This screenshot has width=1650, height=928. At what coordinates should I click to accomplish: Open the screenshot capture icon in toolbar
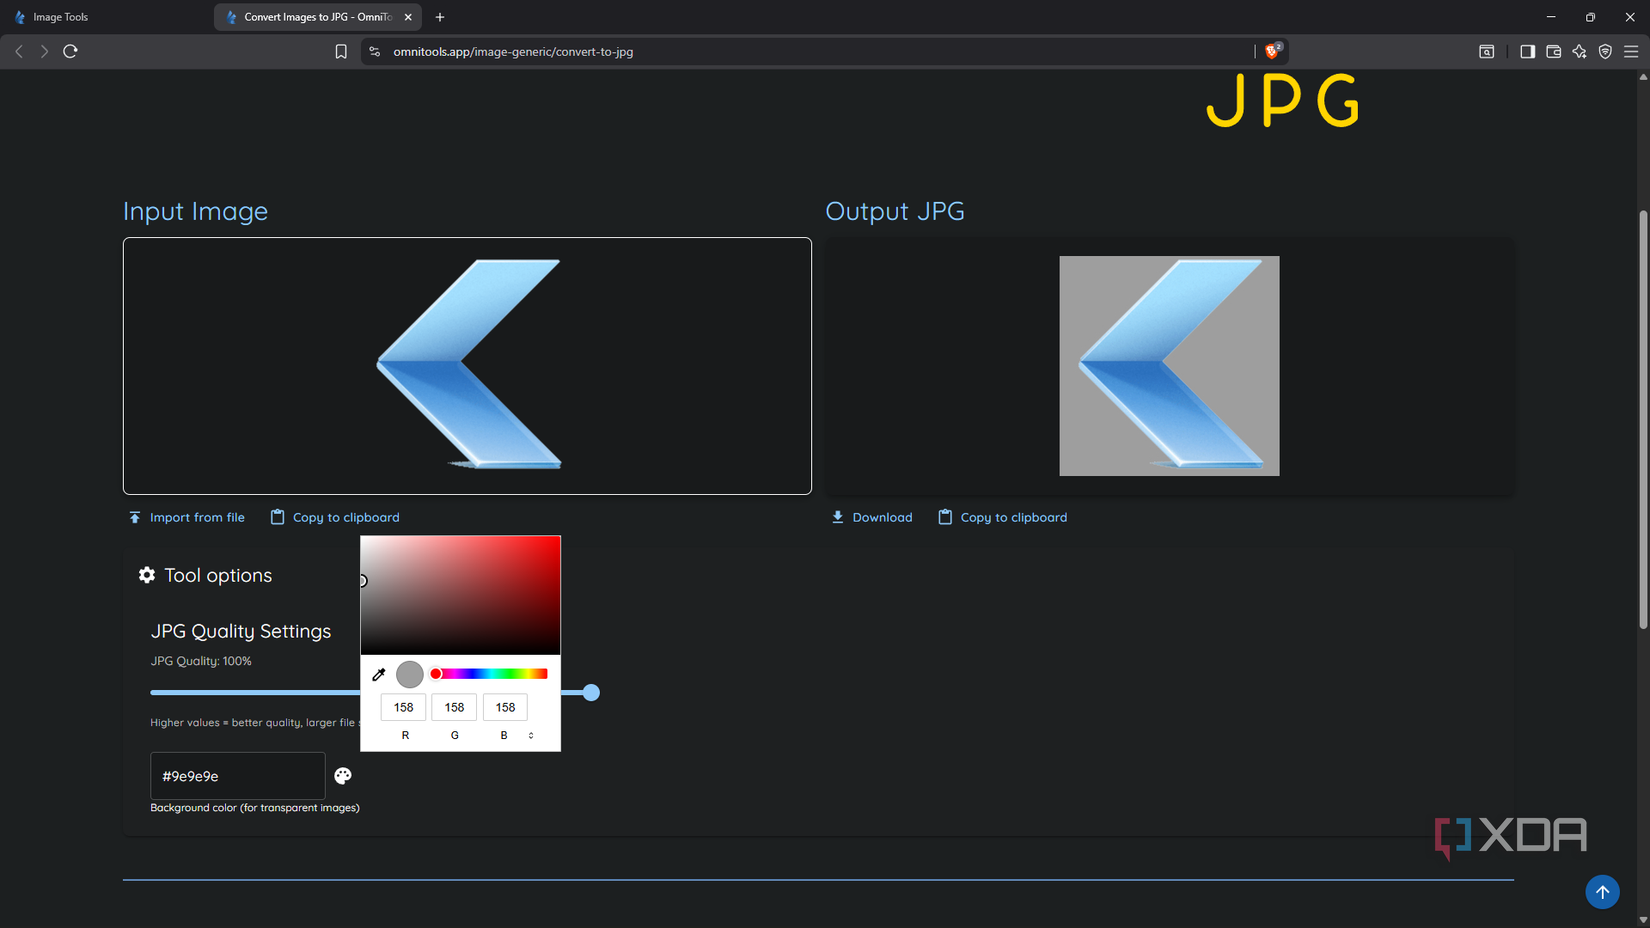pos(1487,51)
